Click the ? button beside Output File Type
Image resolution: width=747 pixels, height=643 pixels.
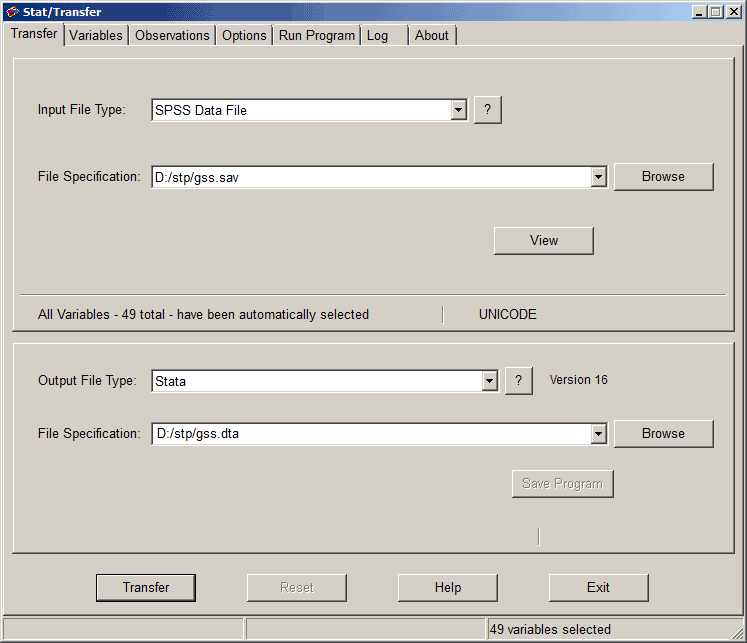518,381
